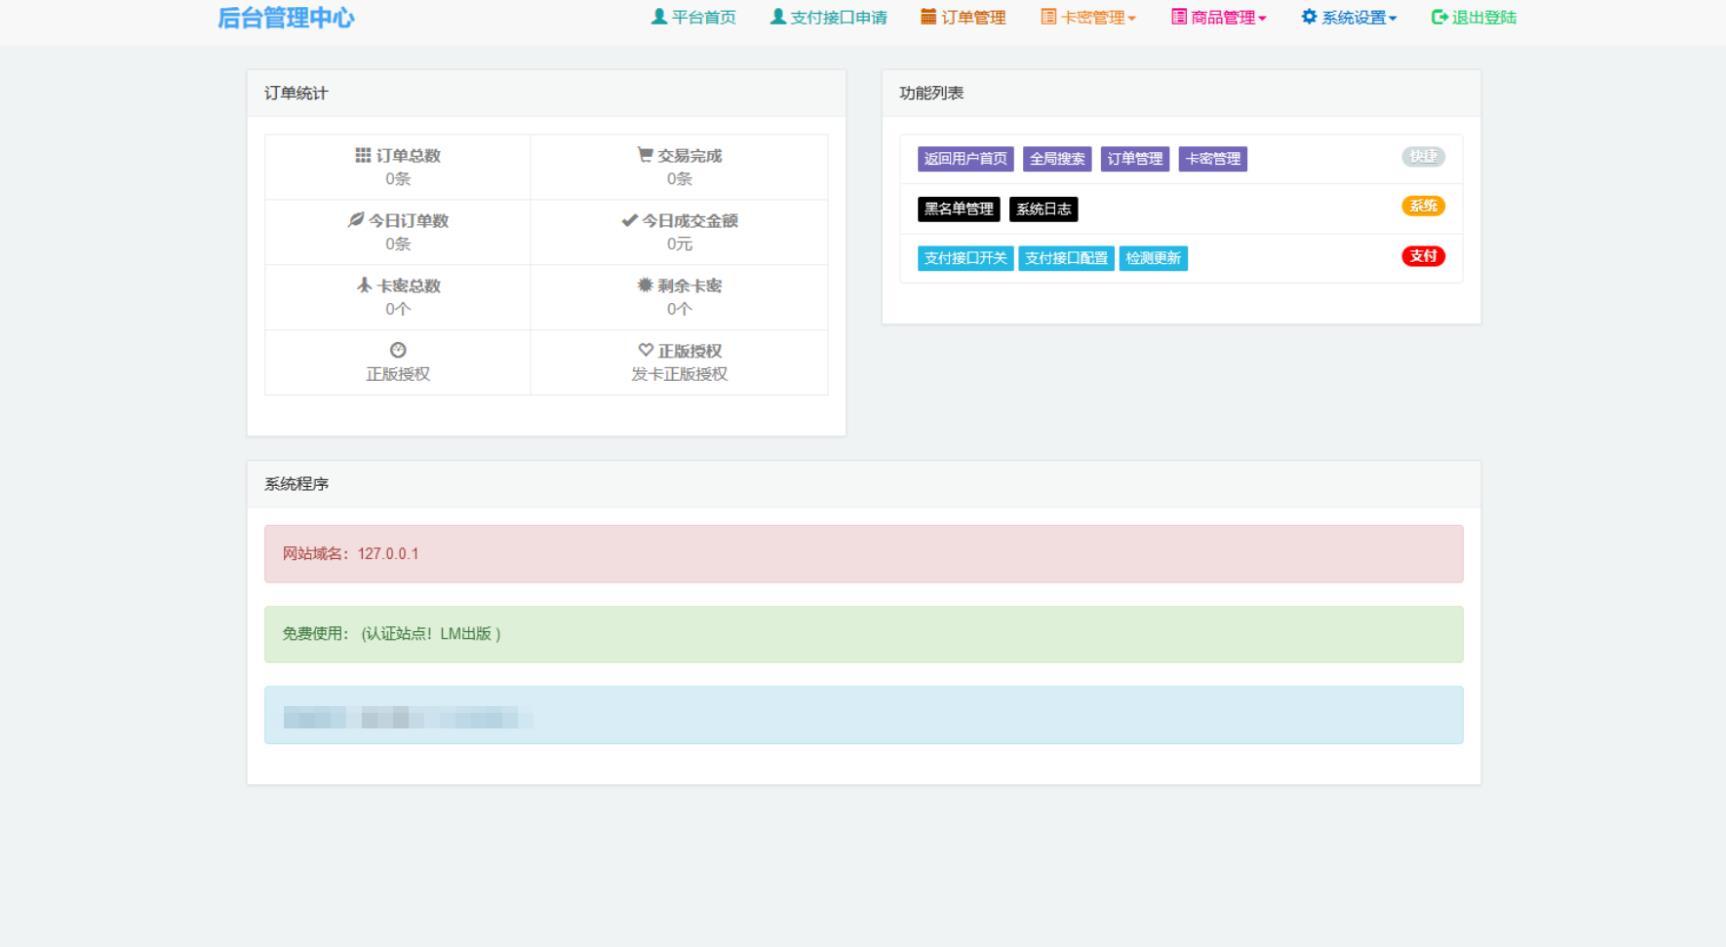This screenshot has width=1726, height=947.
Task: Click the user icon beside 平台首页
Action: tap(659, 17)
